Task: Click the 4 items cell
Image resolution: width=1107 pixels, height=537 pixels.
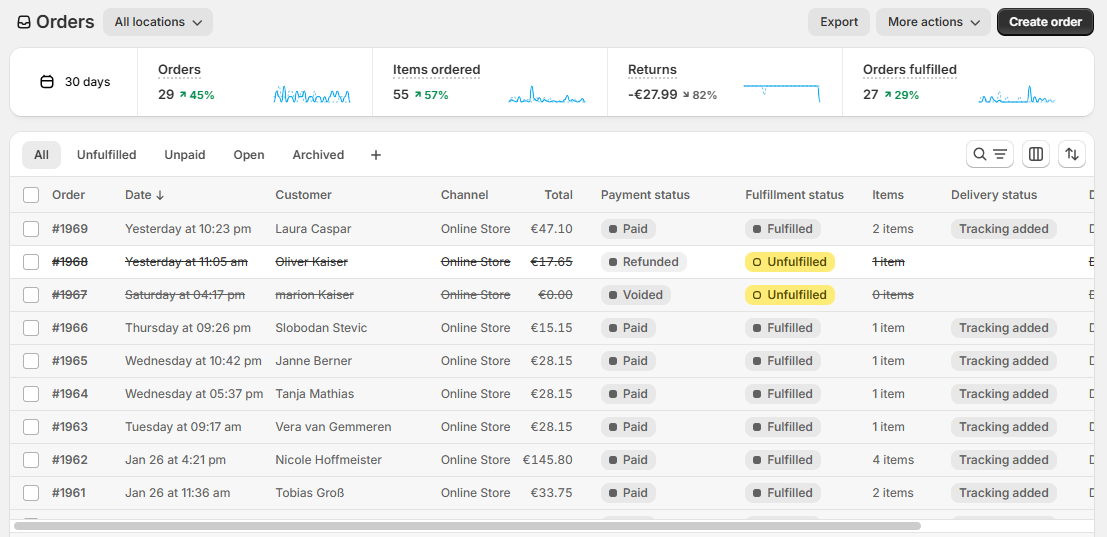Action: point(893,460)
